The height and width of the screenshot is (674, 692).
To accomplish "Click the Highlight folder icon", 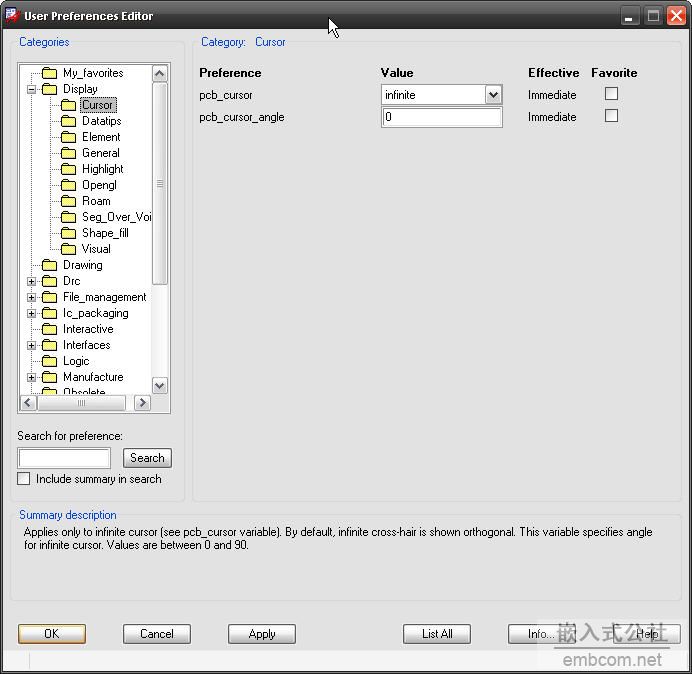I will pyautogui.click(x=68, y=169).
